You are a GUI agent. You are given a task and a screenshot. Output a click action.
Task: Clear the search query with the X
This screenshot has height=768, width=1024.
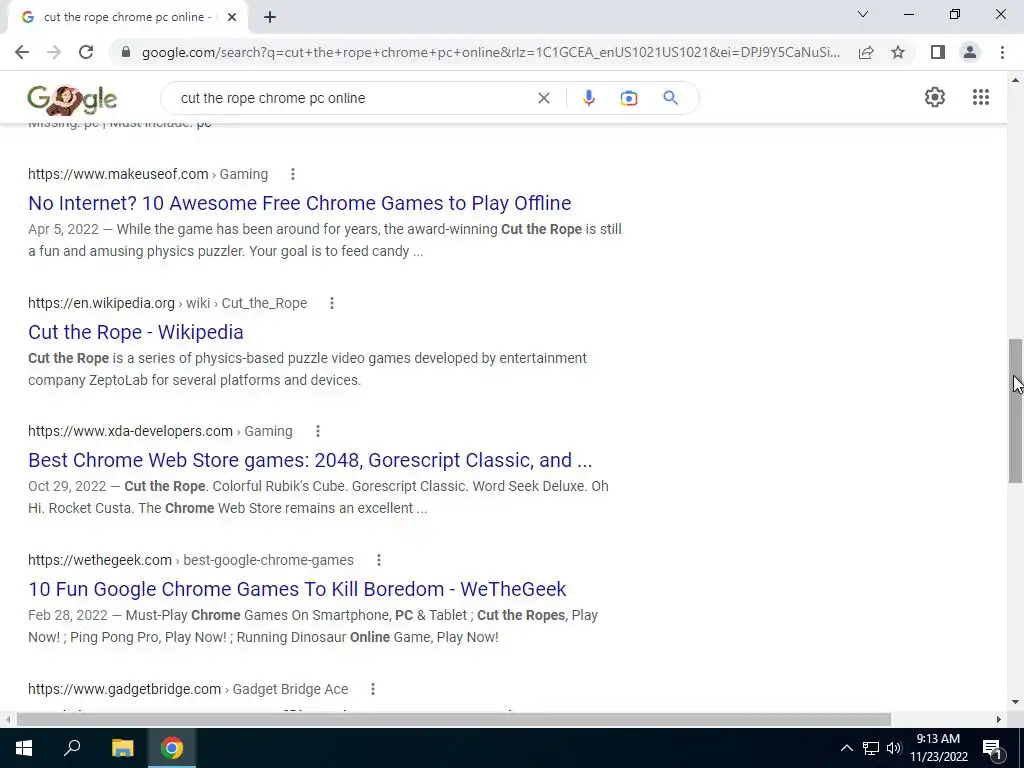point(543,98)
